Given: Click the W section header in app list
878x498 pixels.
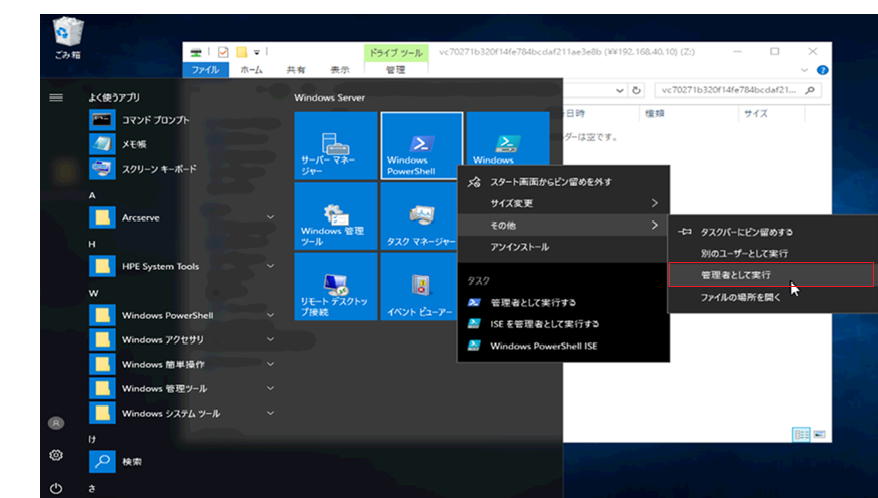Looking at the screenshot, I should [94, 293].
